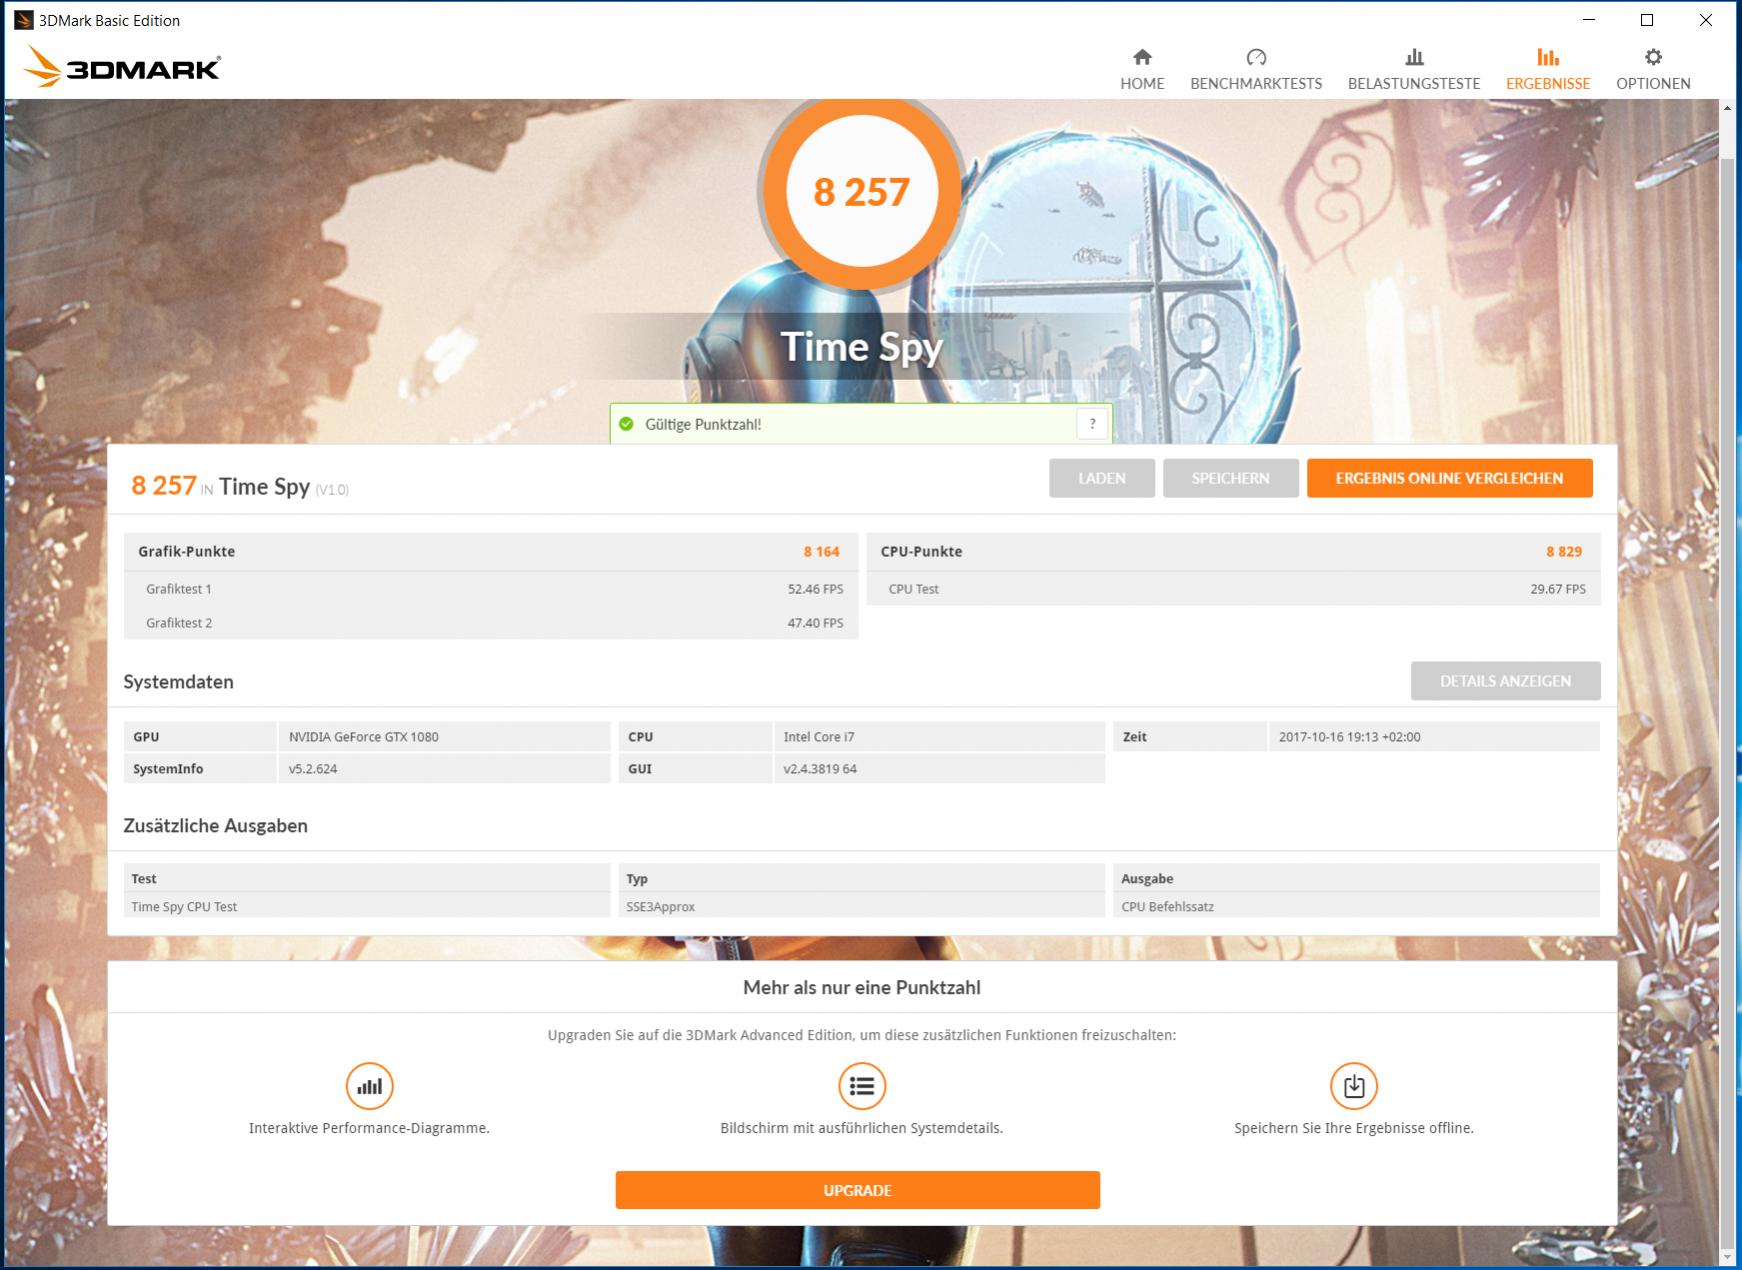Click the CPU-Punkte score 8 829
This screenshot has height=1270, width=1742.
point(1564,551)
